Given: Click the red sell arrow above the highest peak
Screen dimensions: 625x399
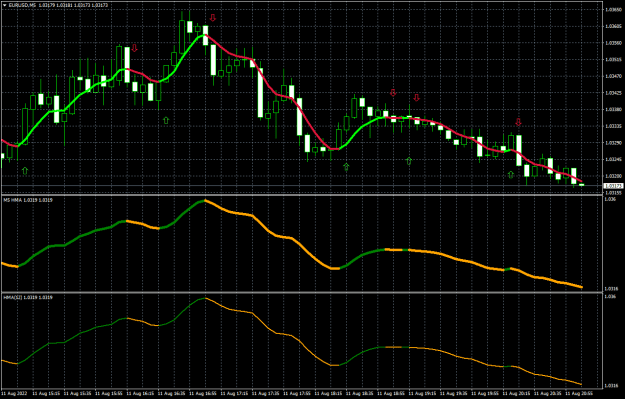Looking at the screenshot, I should (213, 17).
